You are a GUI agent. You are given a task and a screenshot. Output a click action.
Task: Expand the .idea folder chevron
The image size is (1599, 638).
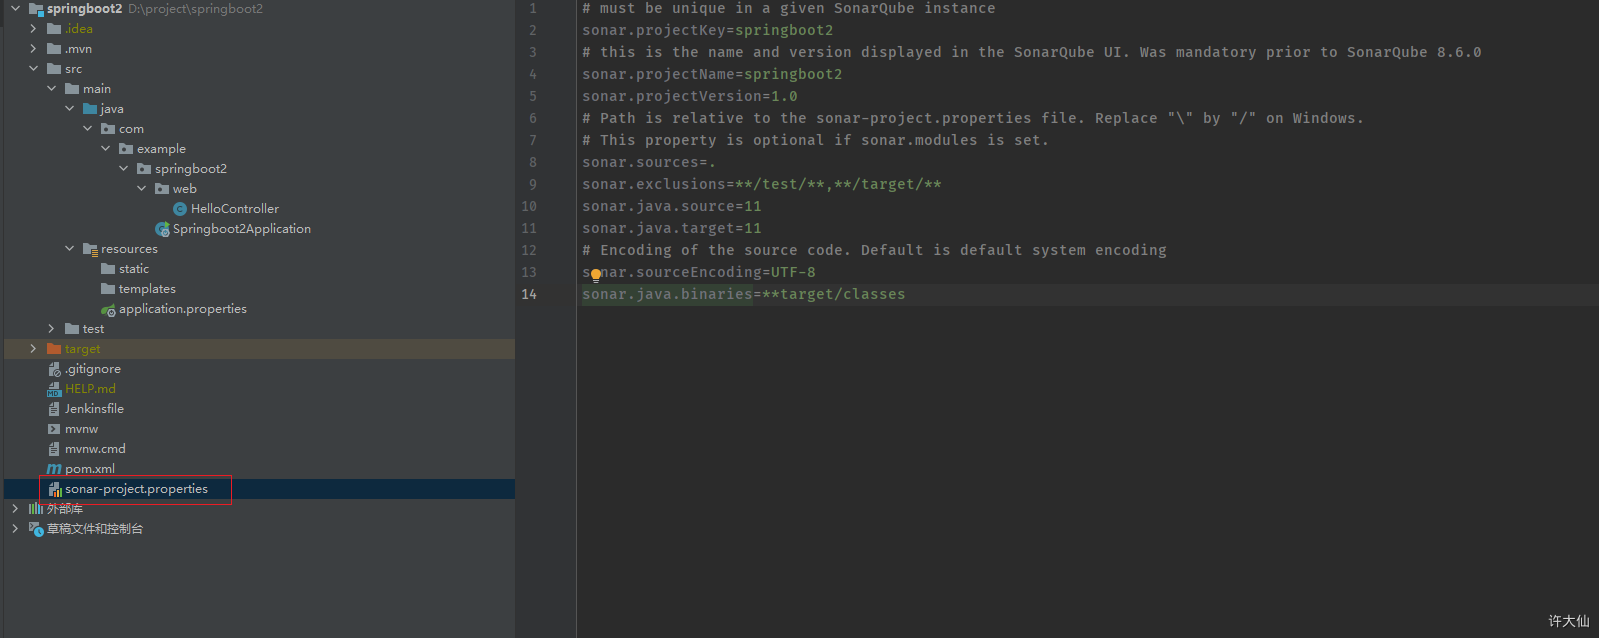tap(34, 29)
